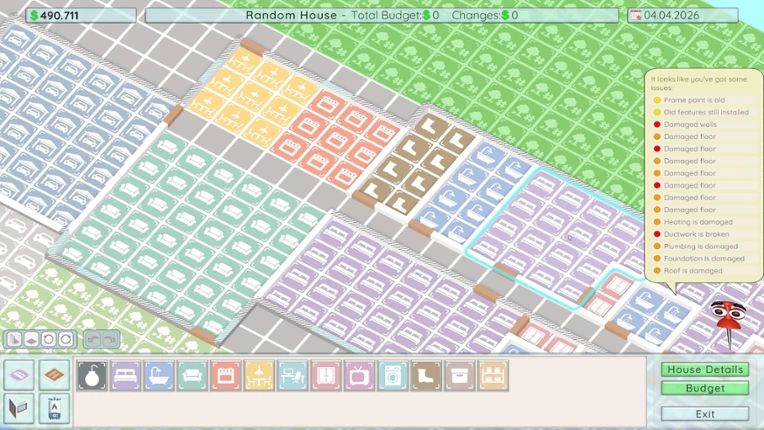Viewport: 764px width, 430px height.
Task: Click the $490.711 money balance
Action: pos(80,15)
